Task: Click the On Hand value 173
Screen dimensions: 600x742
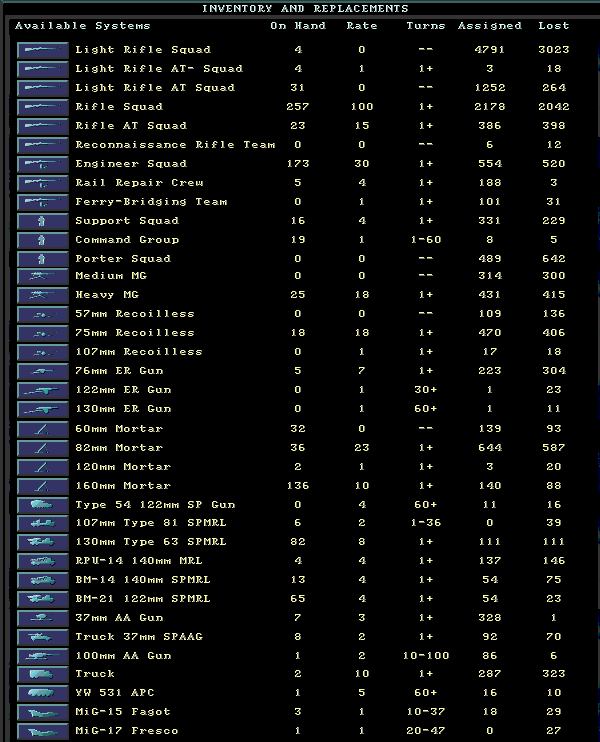Action: 298,164
